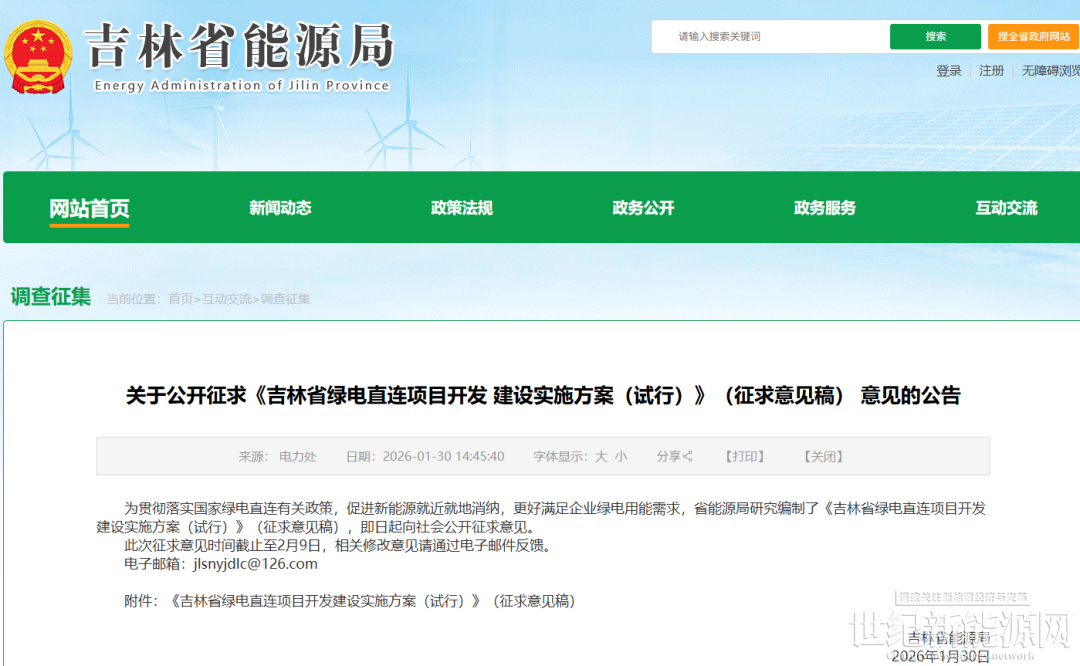Image resolution: width=1080 pixels, height=666 pixels.
Task: Click the national emblem logo
Action: click(38, 57)
